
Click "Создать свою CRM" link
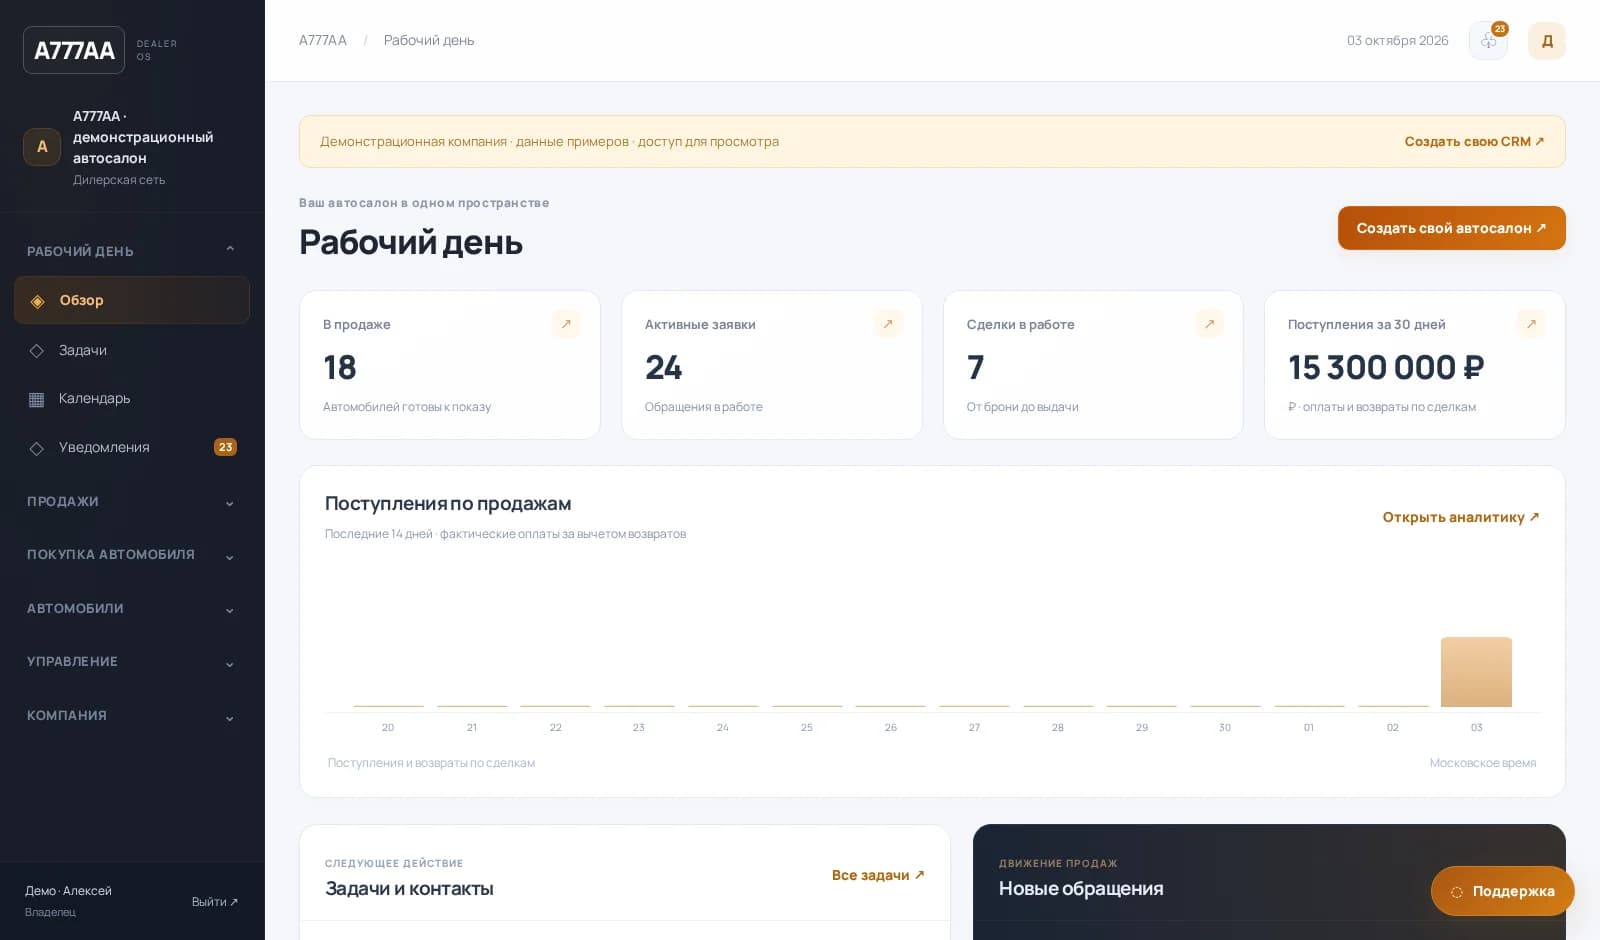1474,141
